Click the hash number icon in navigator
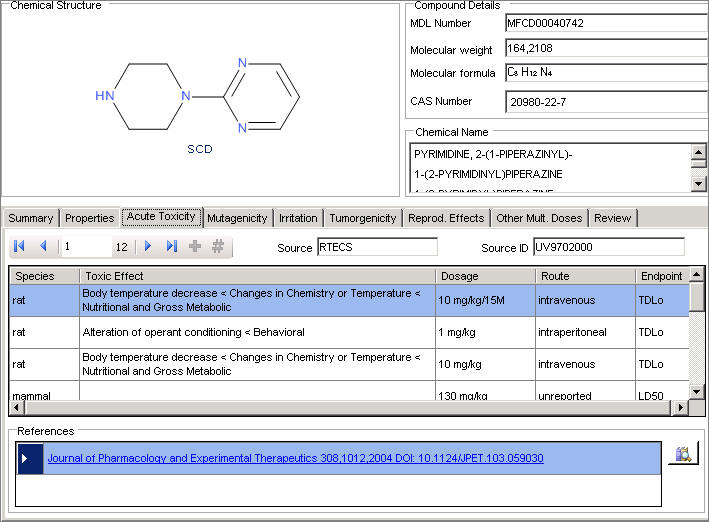The image size is (709, 522). click(217, 247)
